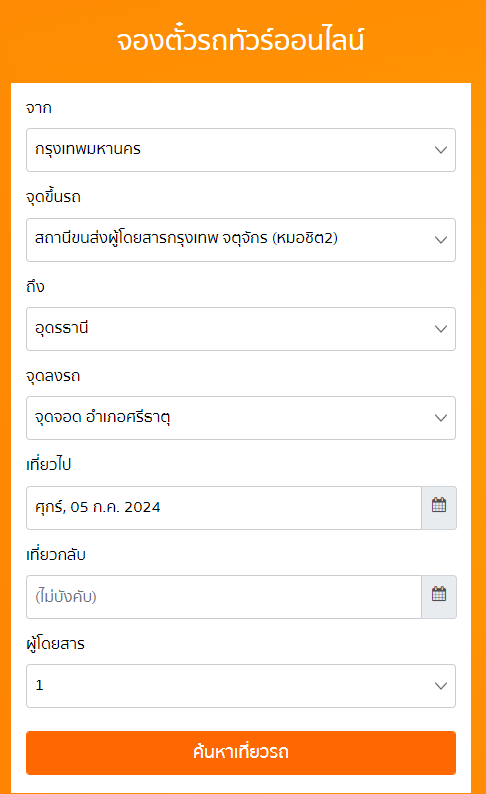Click the จุดลงรถ field label
Viewport: 486px width, 794px height.
coord(53,376)
